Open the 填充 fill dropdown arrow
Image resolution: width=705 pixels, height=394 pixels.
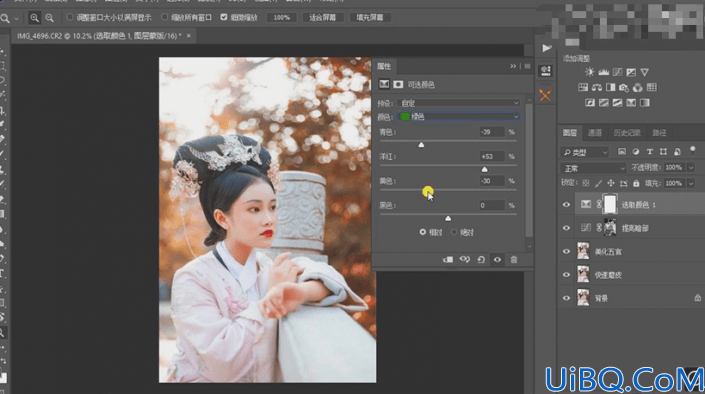tap(691, 184)
